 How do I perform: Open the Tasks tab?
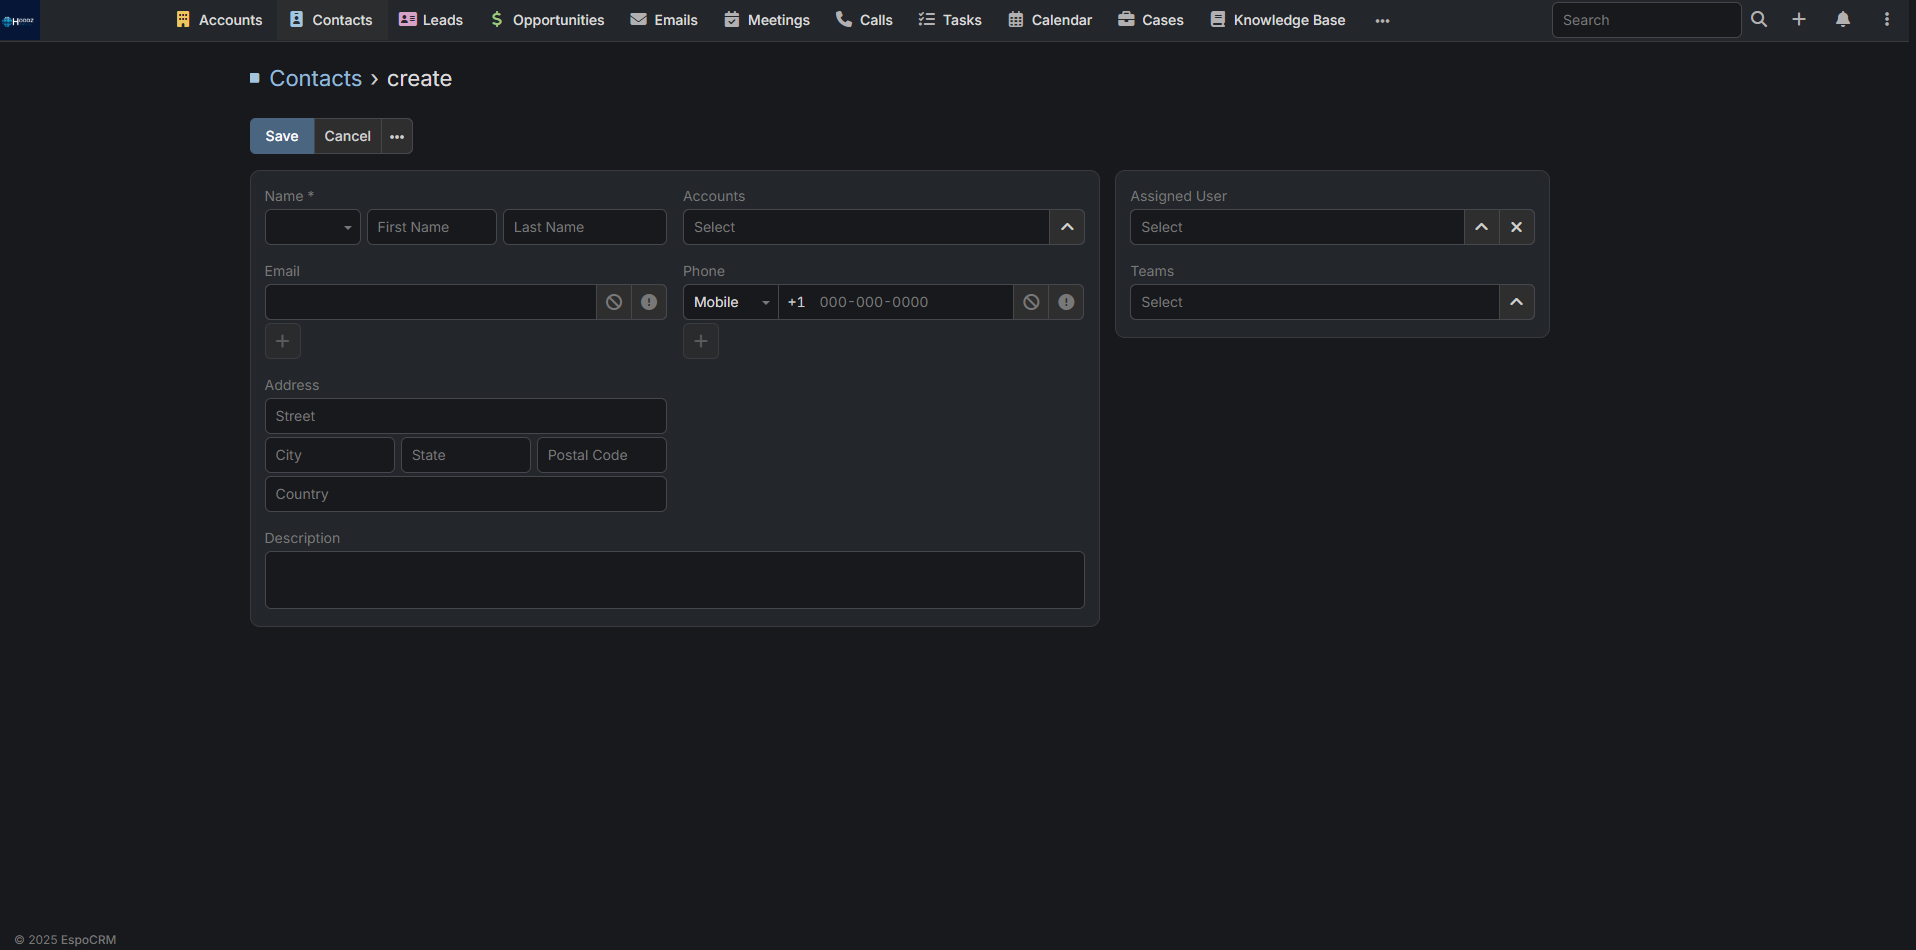[950, 20]
